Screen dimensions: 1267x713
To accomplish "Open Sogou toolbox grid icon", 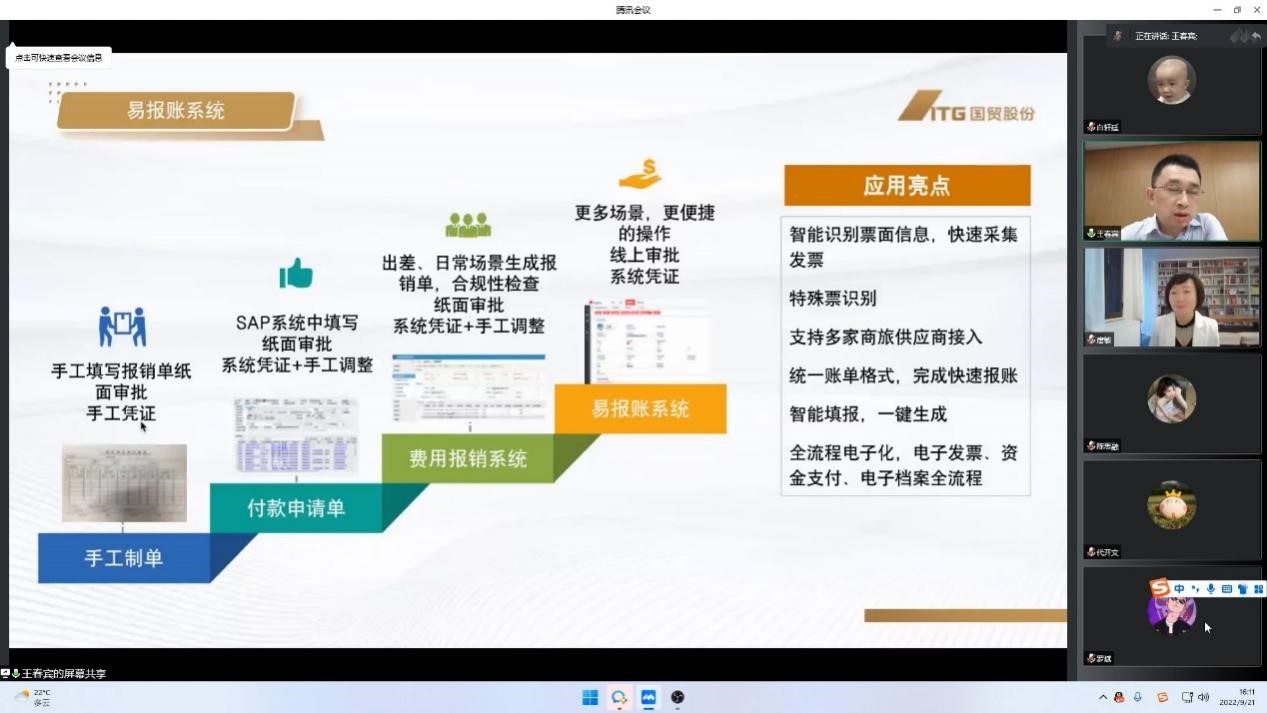I will (1258, 589).
